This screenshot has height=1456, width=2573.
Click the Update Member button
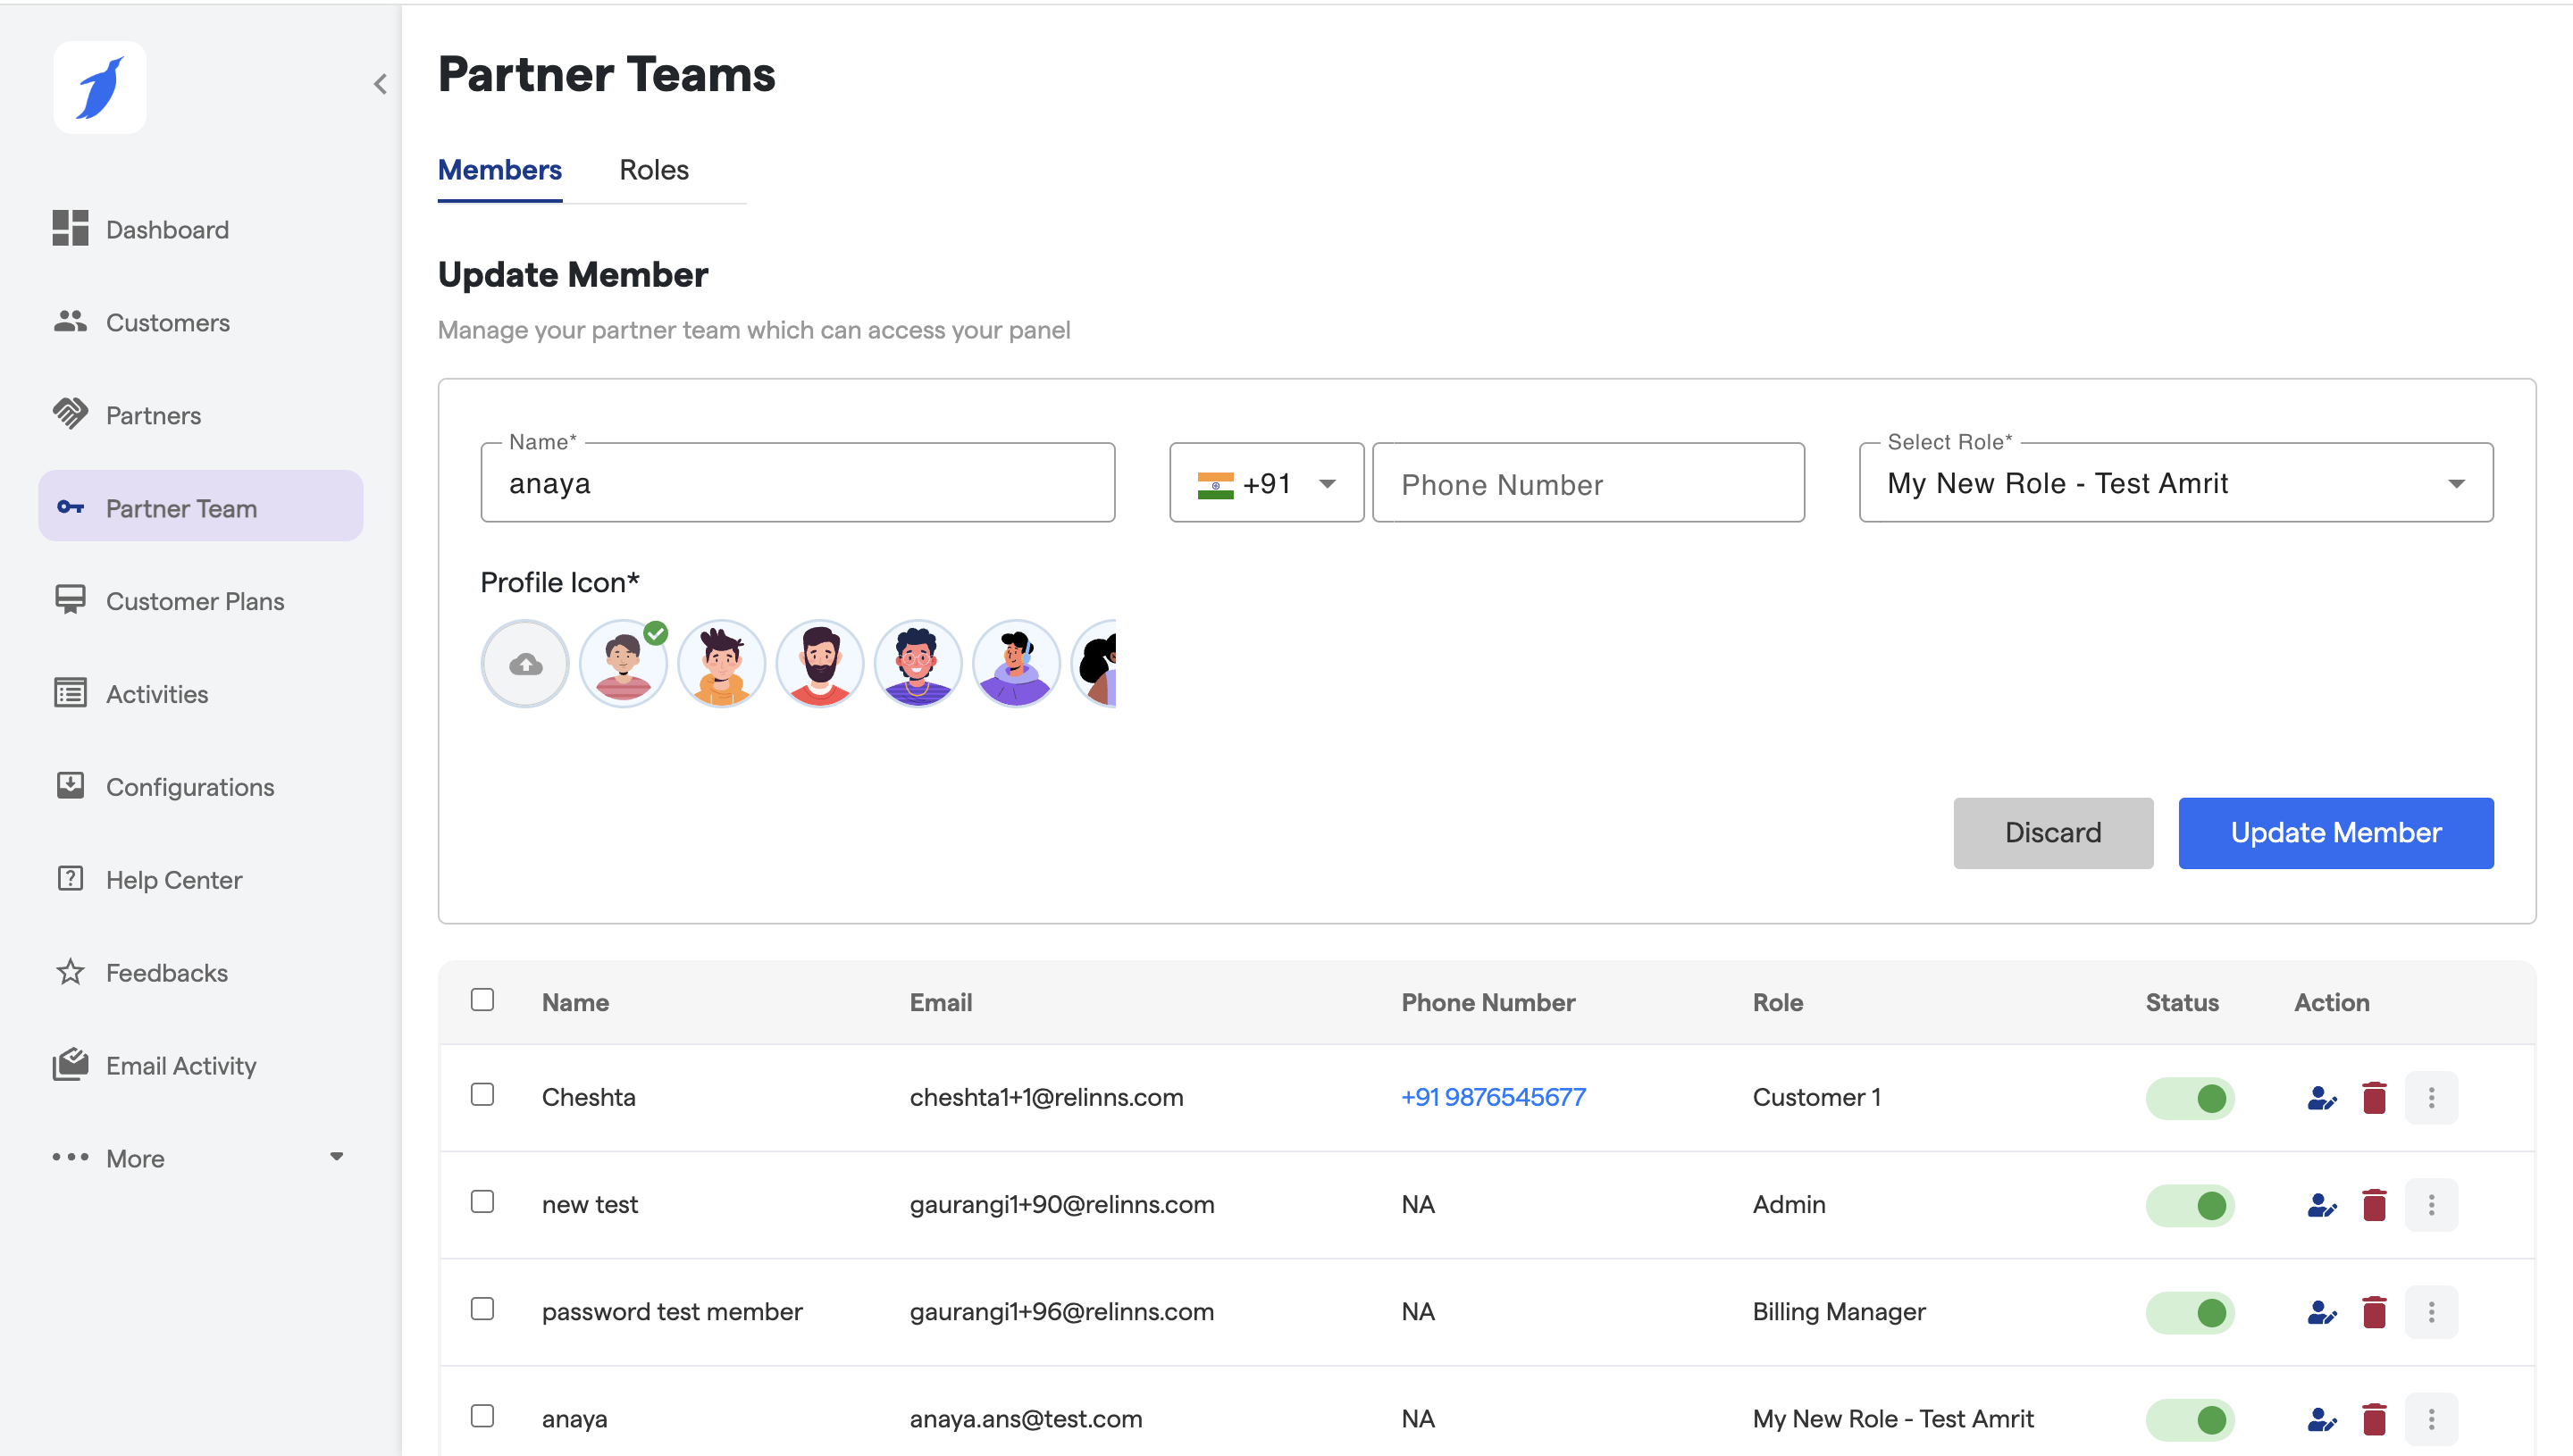pyautogui.click(x=2335, y=833)
